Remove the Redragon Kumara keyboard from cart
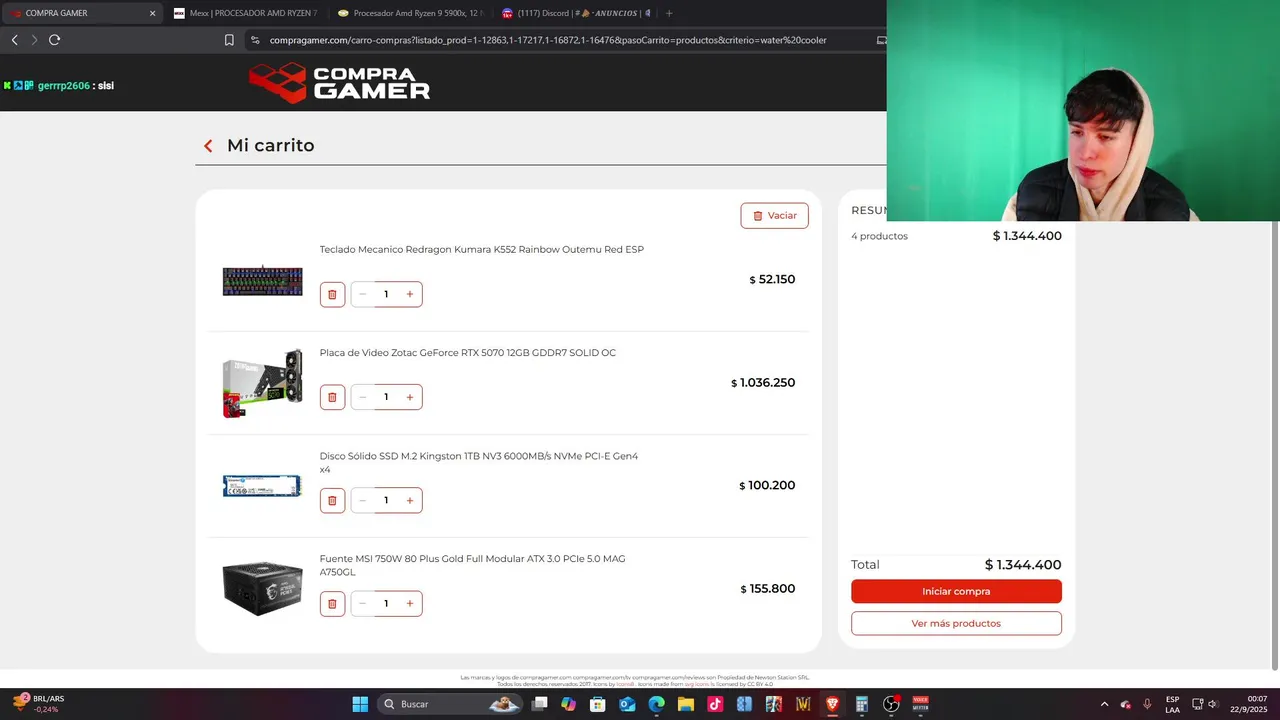 coord(332,294)
